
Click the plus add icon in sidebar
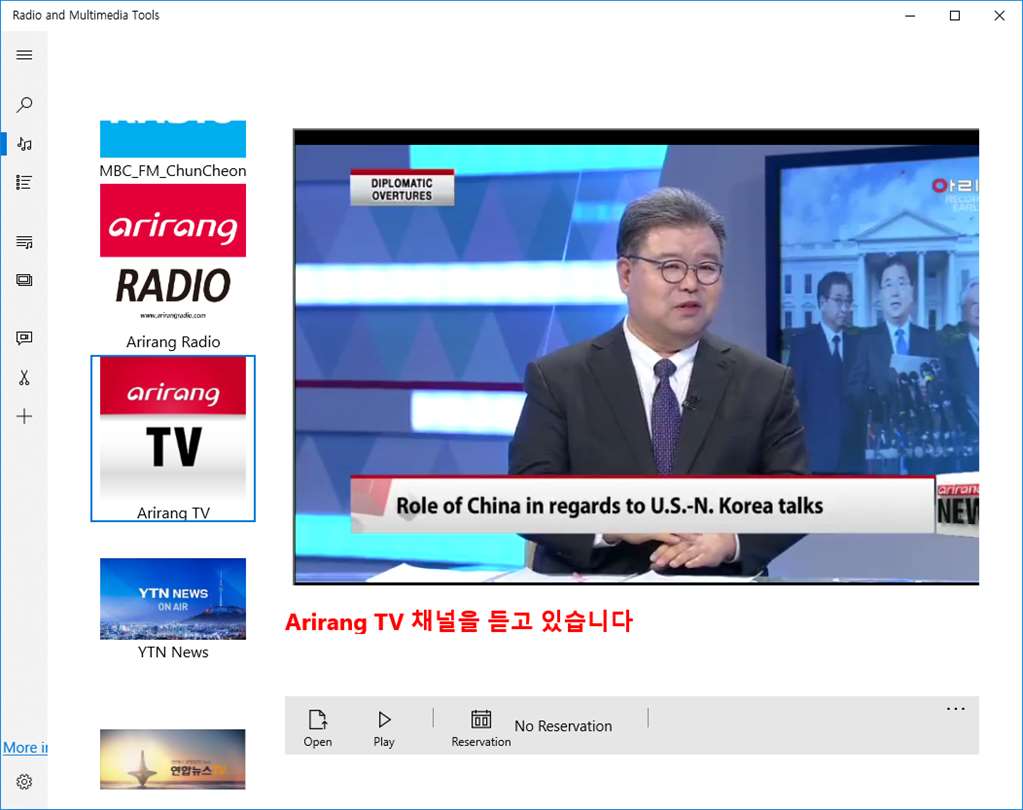click(24, 416)
